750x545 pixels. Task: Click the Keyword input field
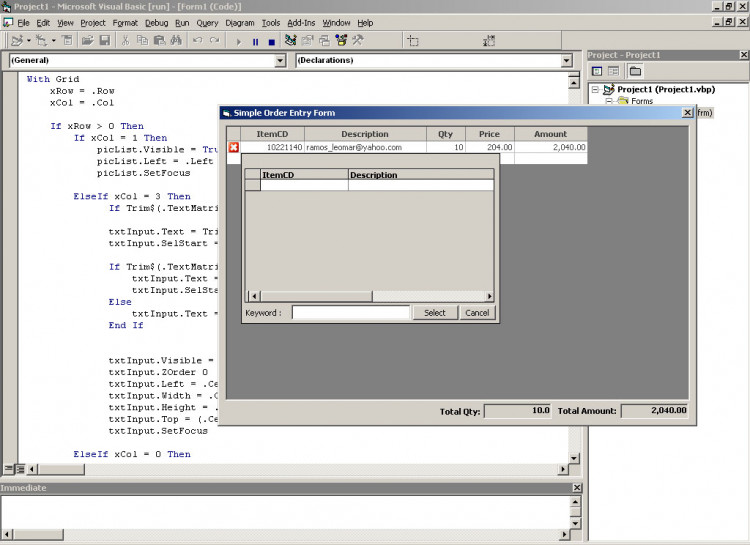351,313
